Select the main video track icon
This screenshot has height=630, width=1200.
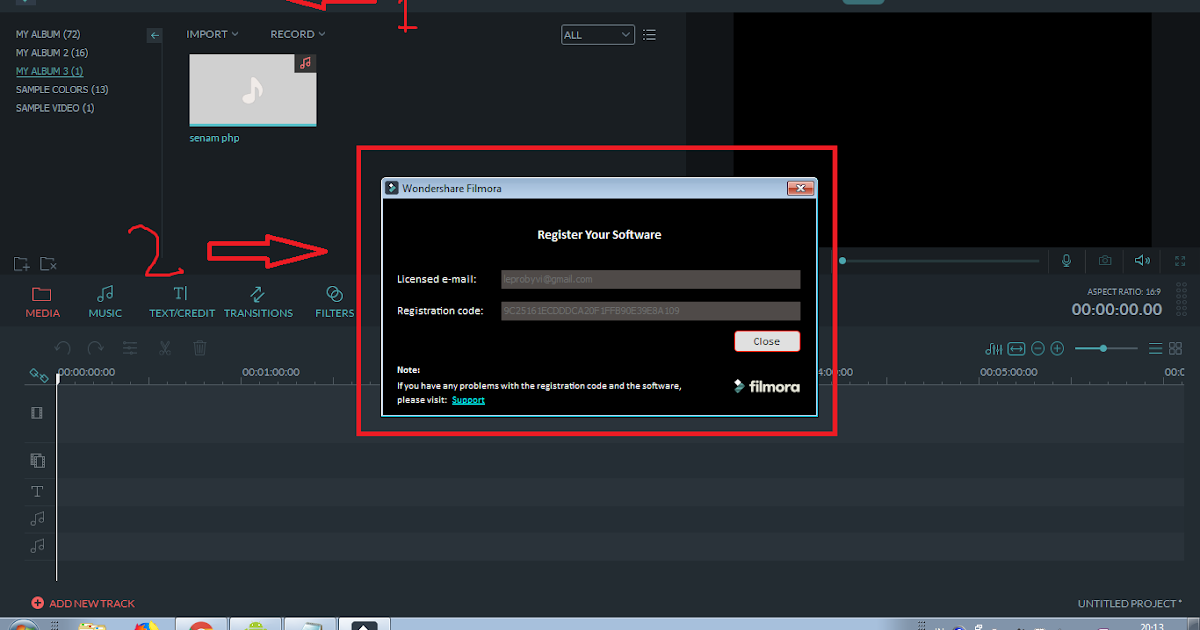click(x=37, y=412)
